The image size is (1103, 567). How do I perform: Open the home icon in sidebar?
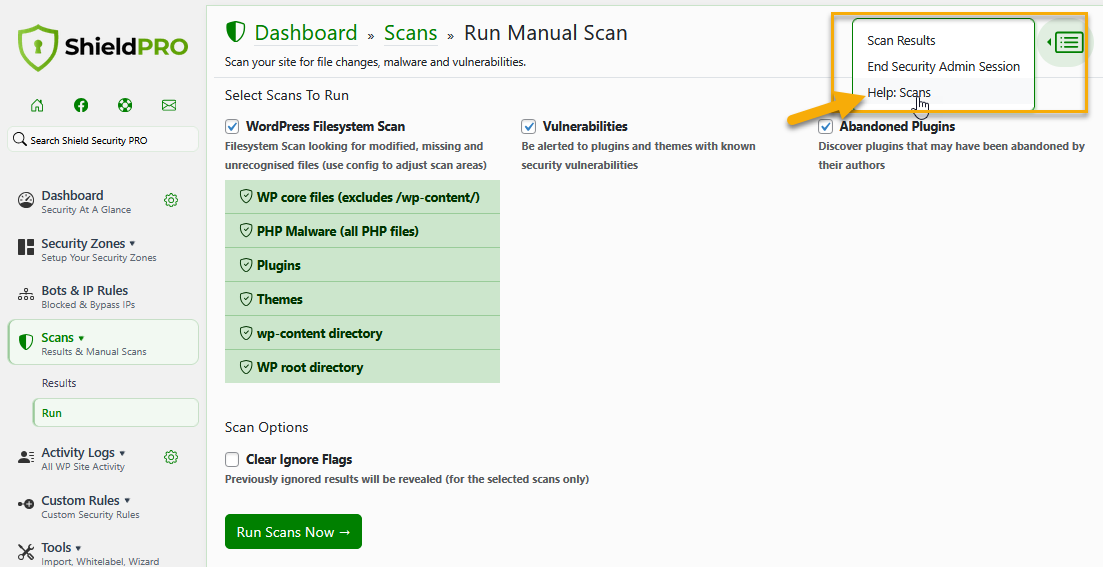37,106
